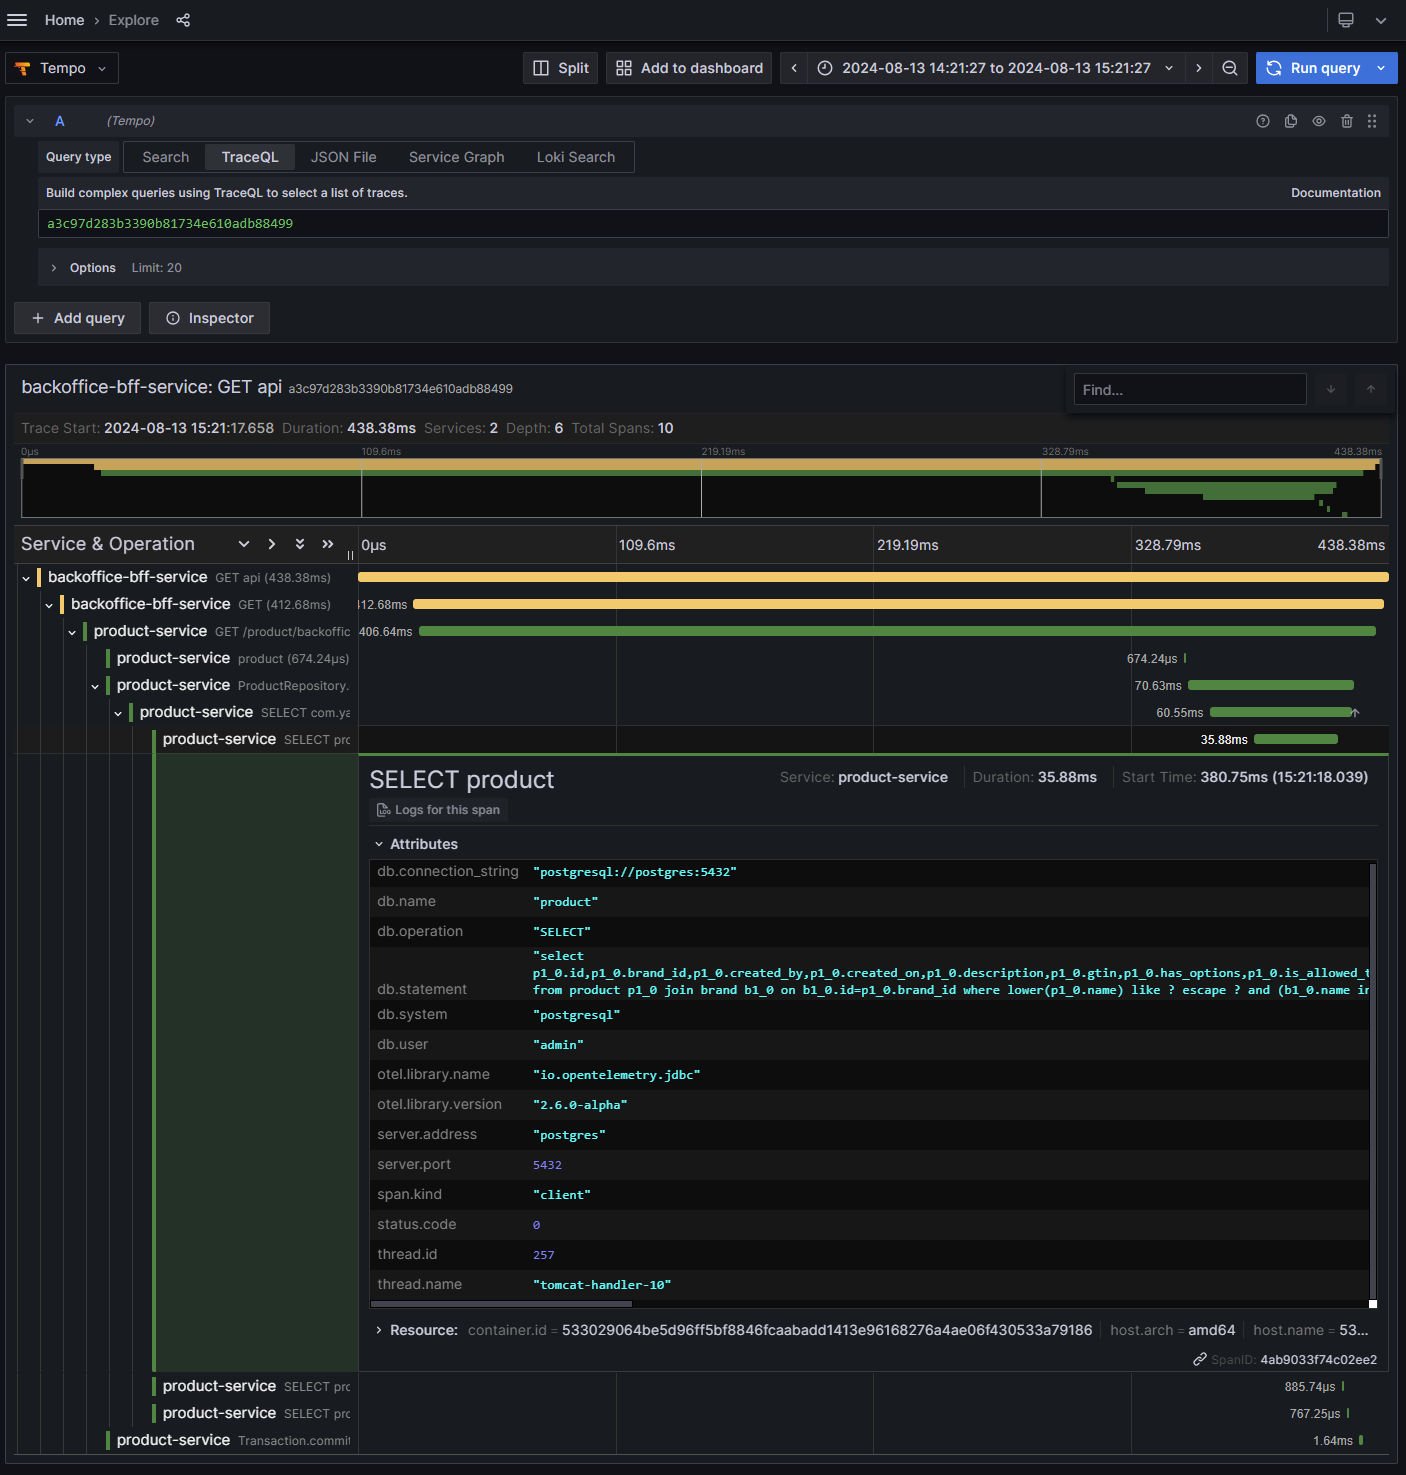Open query help via the question mark icon
Screen dimensions: 1406x1475
click(x=1262, y=120)
